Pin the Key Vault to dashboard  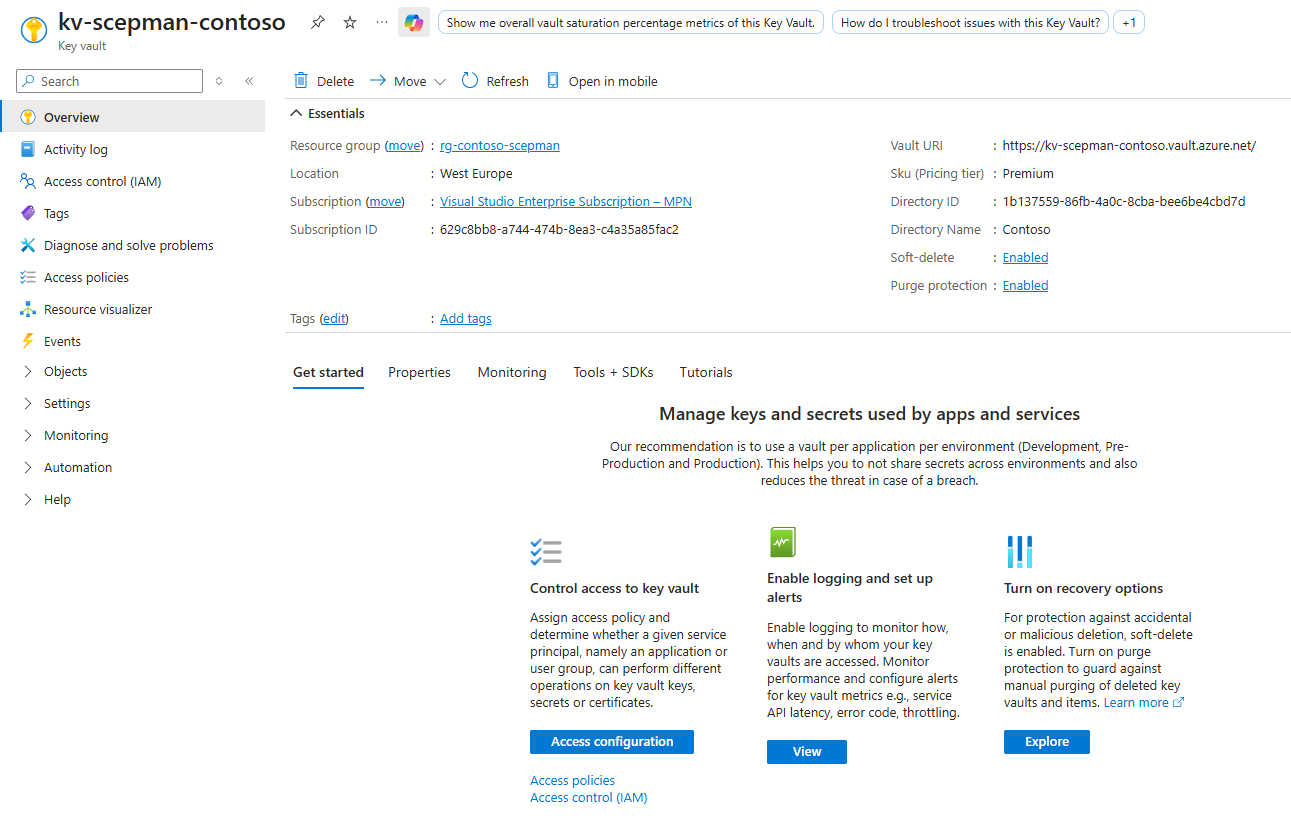(x=318, y=22)
